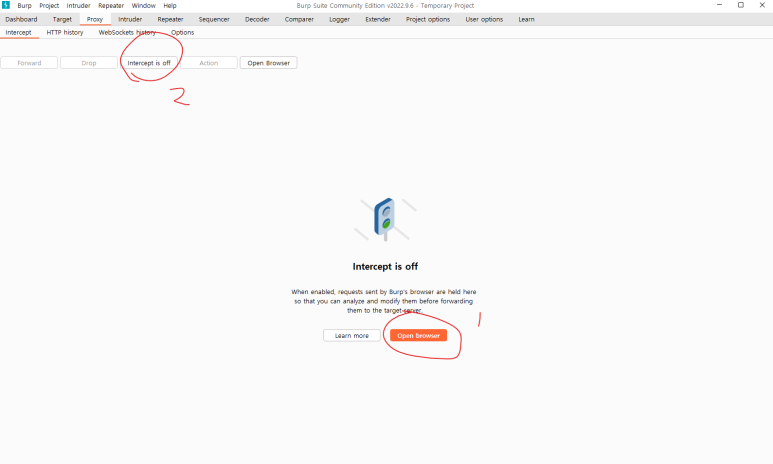Close the Burp Suite window
The width and height of the screenshot is (773, 464).
pyautogui.click(x=762, y=5)
